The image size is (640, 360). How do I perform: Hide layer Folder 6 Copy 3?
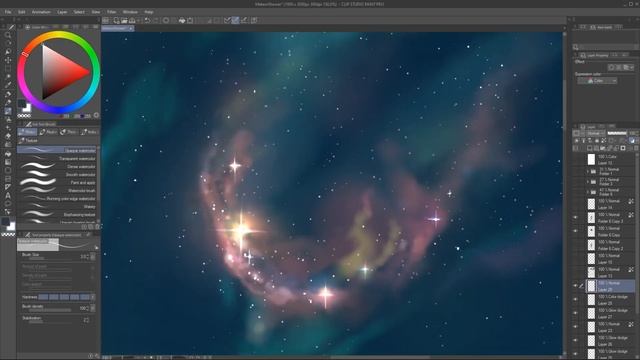[576, 218]
